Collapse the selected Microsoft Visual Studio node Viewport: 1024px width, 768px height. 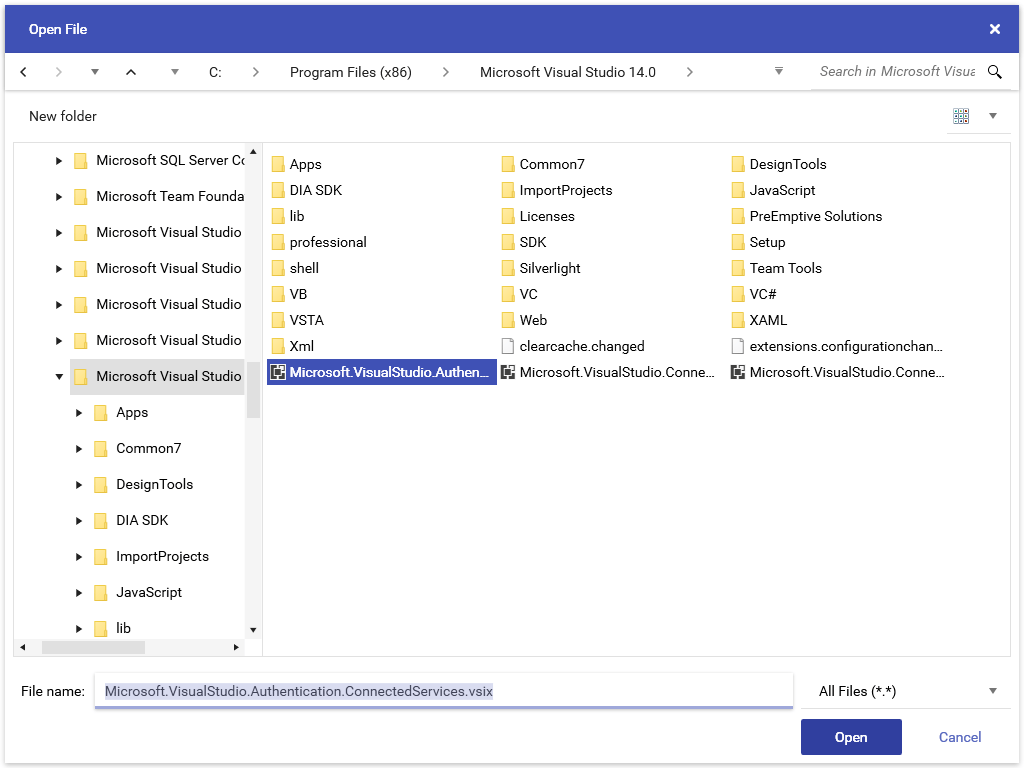point(59,376)
